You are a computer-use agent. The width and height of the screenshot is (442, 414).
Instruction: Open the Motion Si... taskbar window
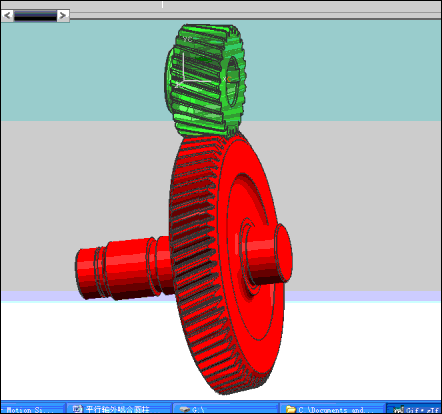tap(32, 409)
